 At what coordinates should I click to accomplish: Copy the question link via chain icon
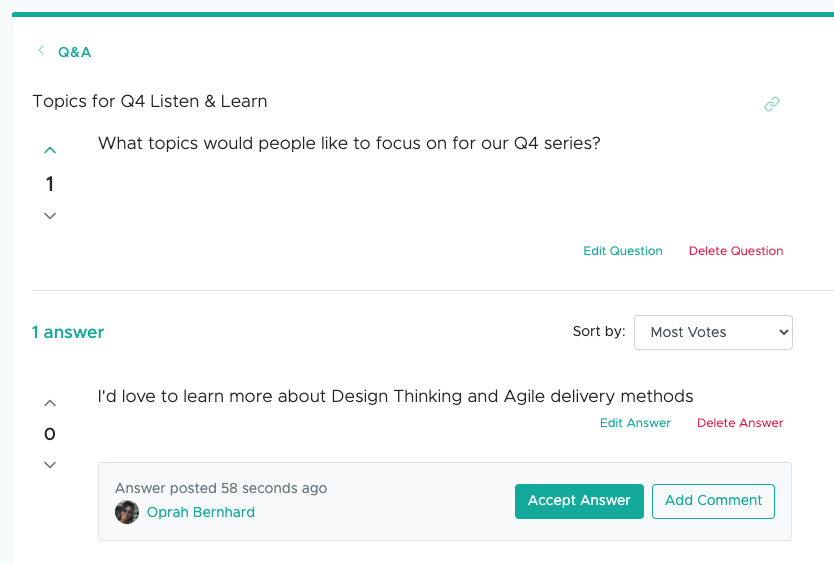(772, 104)
